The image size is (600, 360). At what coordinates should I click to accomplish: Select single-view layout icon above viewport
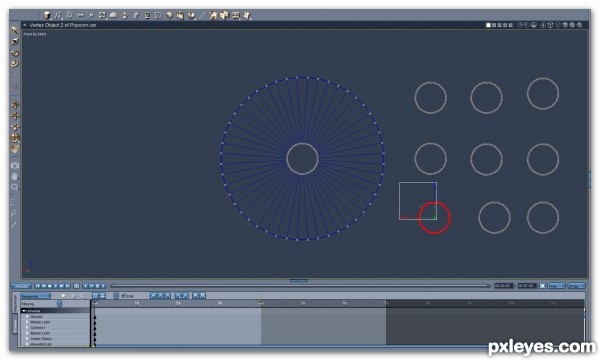488,25
